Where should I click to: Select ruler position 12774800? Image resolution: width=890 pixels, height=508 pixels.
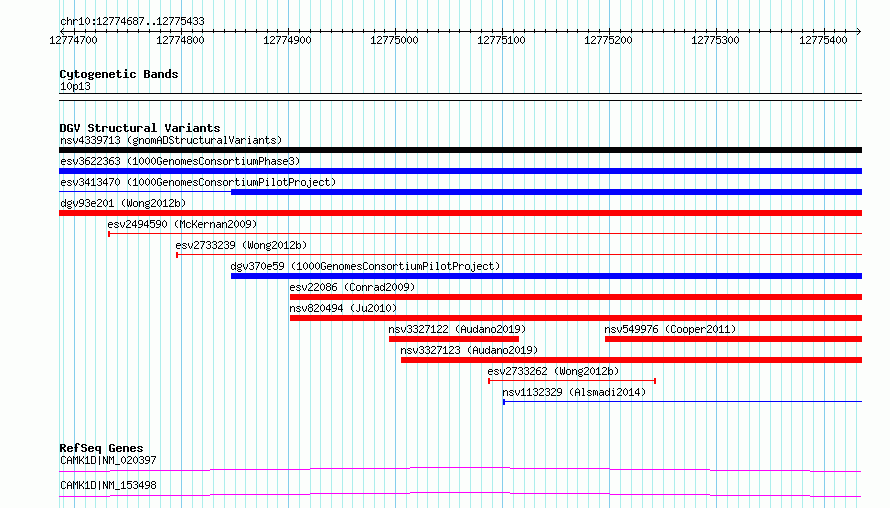pos(180,40)
